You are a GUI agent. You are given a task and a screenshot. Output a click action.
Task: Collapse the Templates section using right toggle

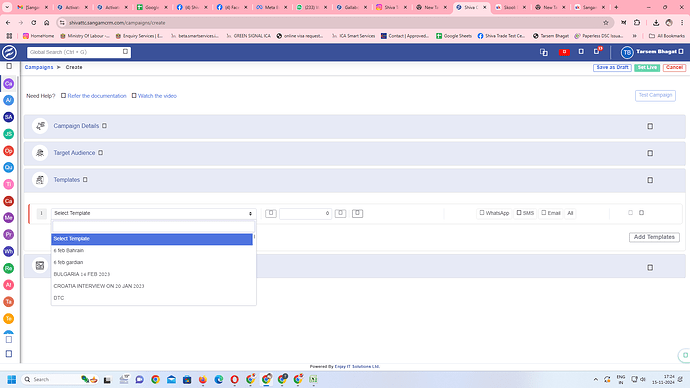click(x=650, y=180)
